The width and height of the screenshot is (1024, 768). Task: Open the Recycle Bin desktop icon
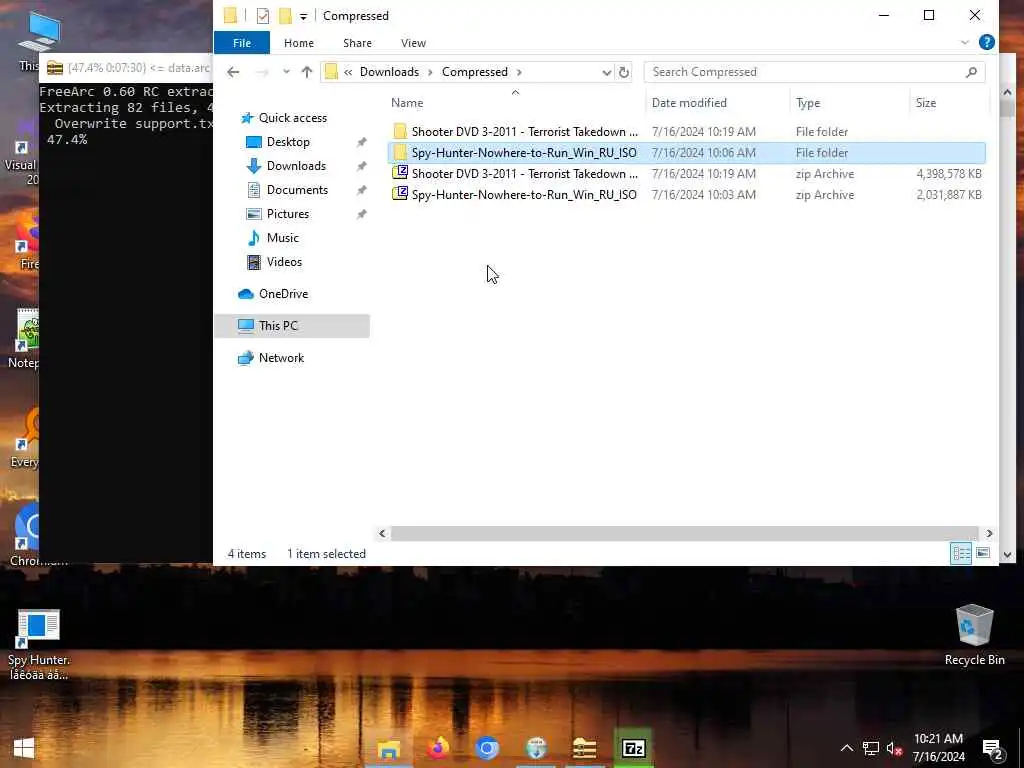(974, 635)
